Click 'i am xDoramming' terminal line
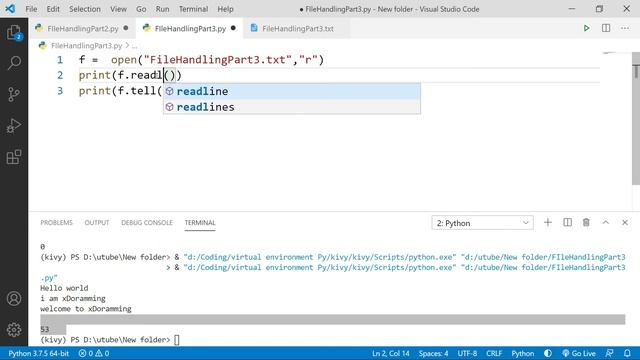The image size is (640, 360). 73,298
